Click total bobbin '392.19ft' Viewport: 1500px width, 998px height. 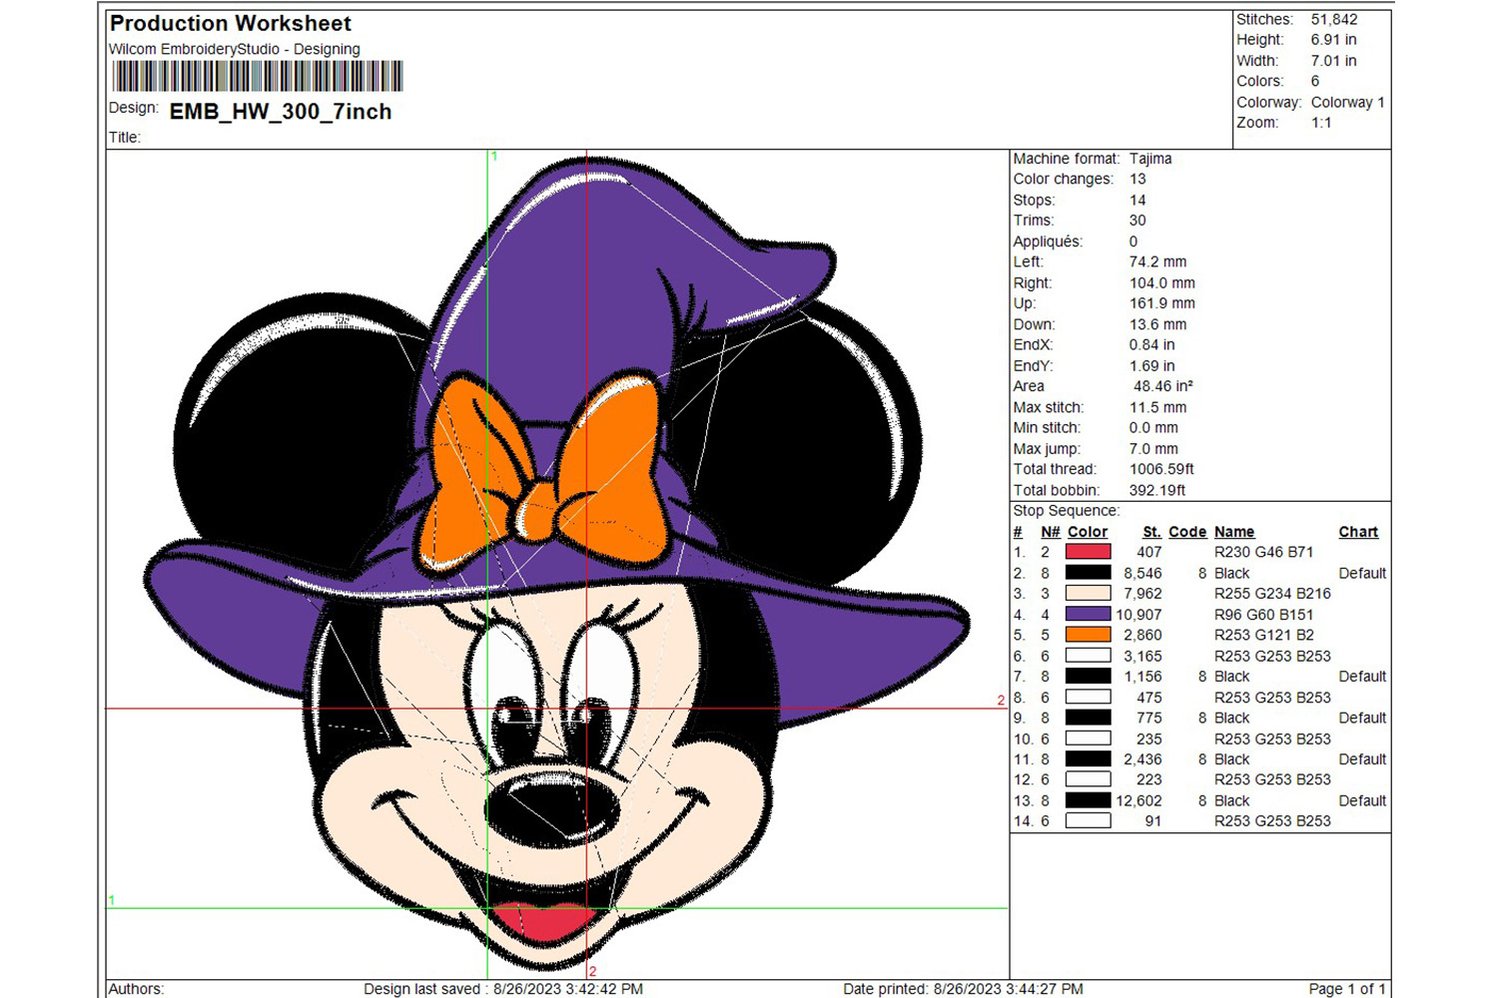point(1158,490)
